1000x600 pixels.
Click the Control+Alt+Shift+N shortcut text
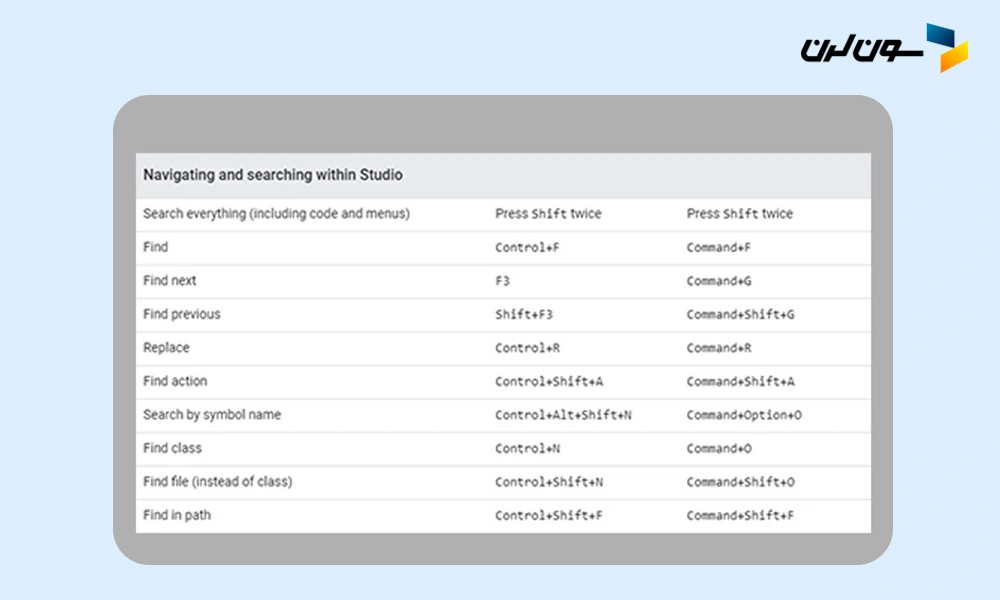coord(563,415)
